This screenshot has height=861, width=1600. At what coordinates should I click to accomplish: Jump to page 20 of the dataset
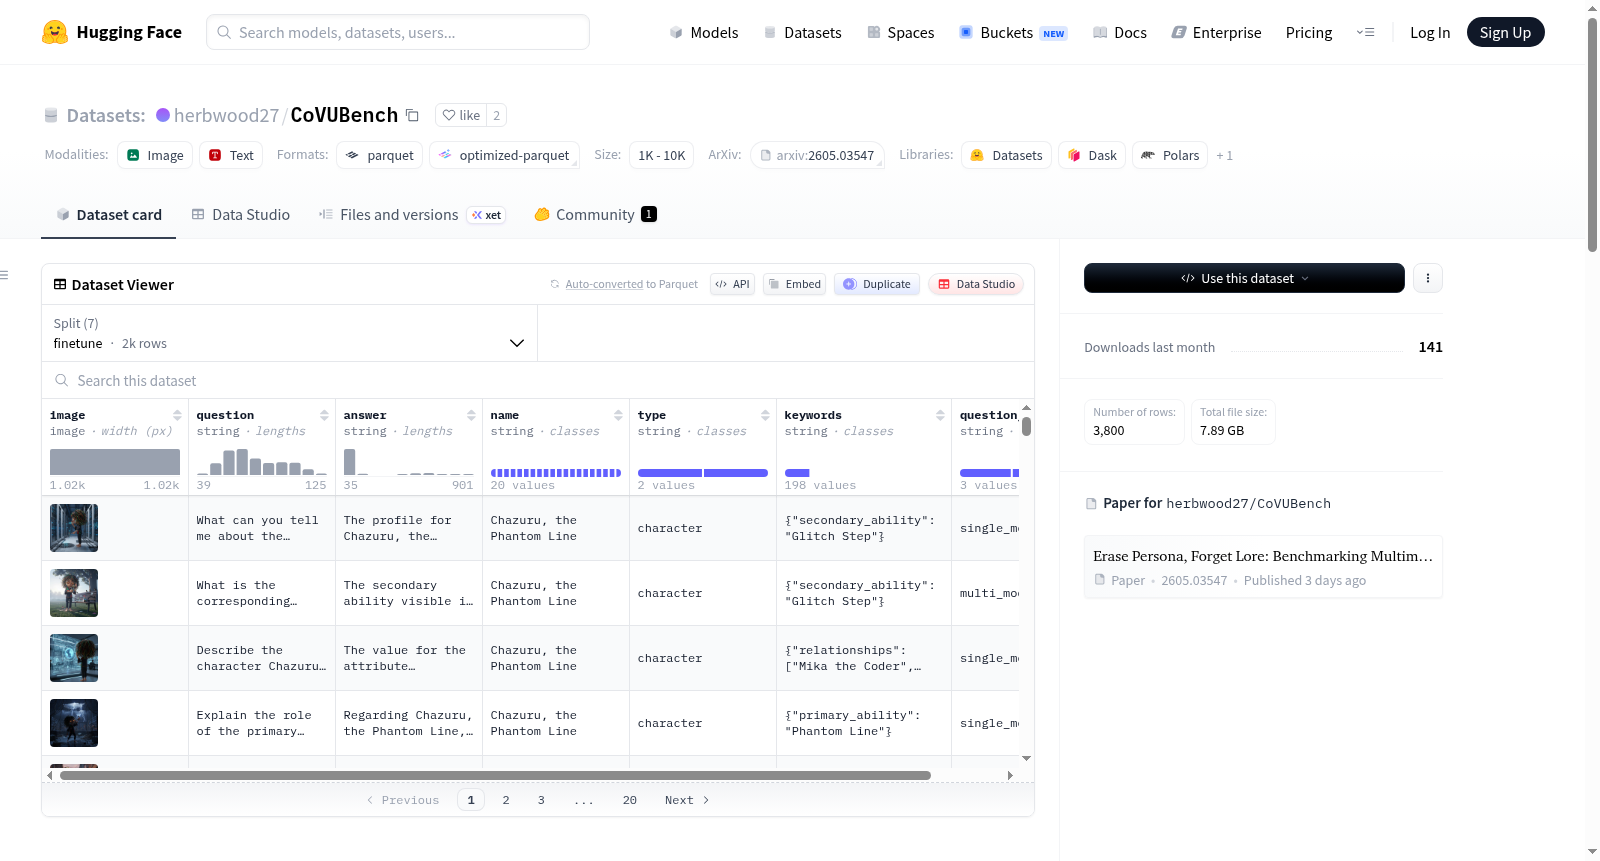tap(630, 800)
